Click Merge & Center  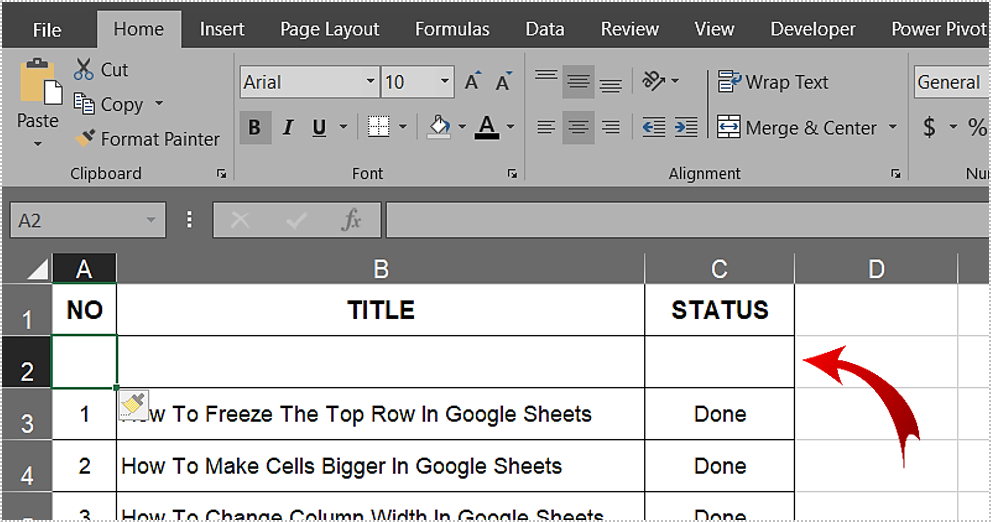coord(798,128)
